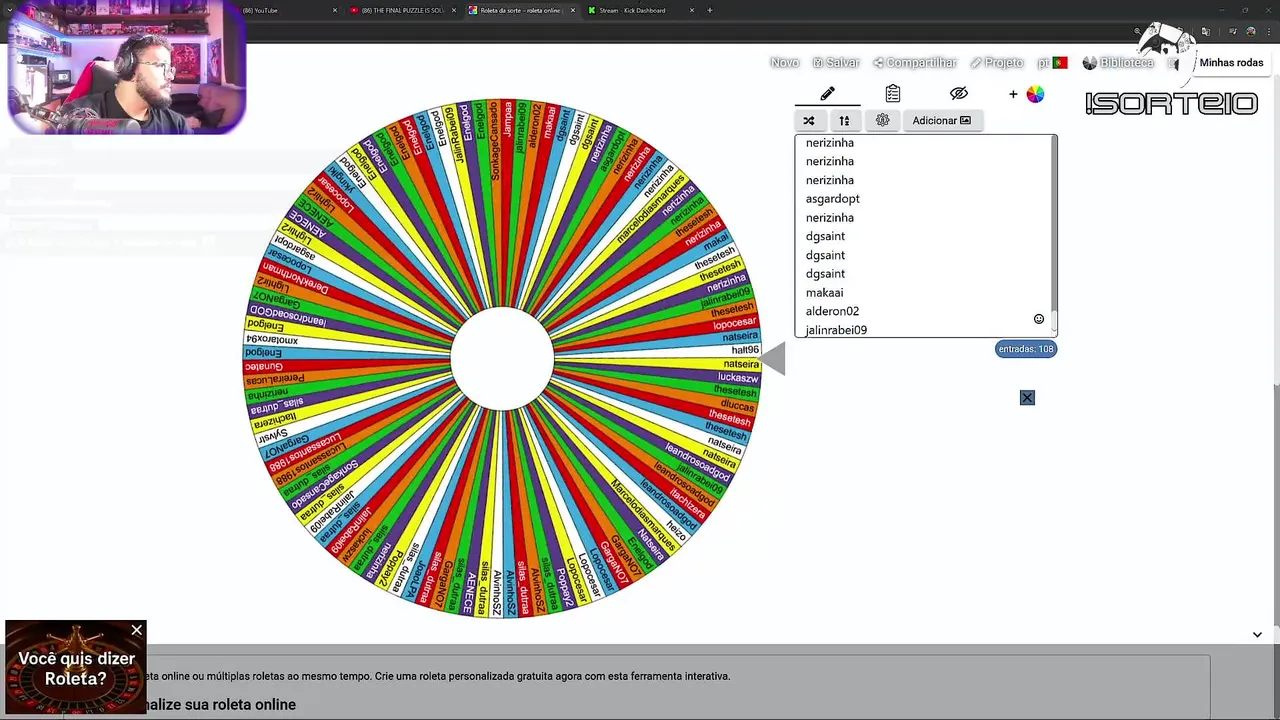This screenshot has width=1280, height=720.
Task: Spin the wheel by clicking its center
Action: tap(502, 358)
